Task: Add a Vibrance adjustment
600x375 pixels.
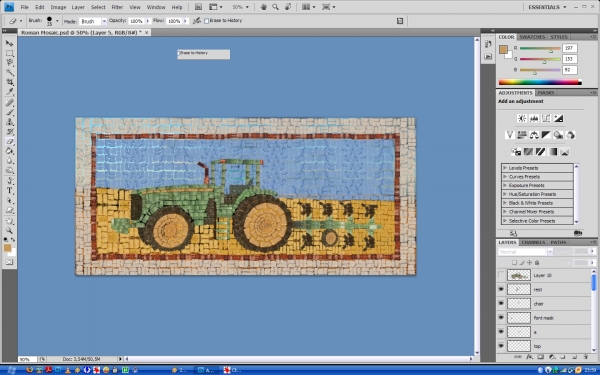Action: 509,135
